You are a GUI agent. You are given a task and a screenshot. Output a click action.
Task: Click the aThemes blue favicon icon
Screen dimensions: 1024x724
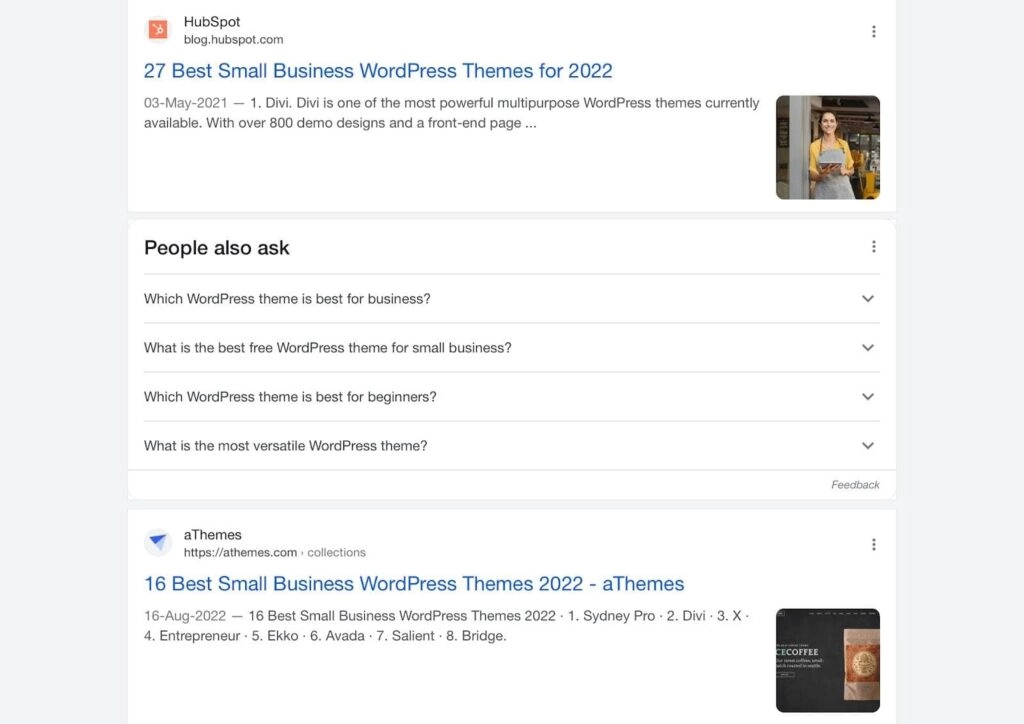pyautogui.click(x=158, y=543)
